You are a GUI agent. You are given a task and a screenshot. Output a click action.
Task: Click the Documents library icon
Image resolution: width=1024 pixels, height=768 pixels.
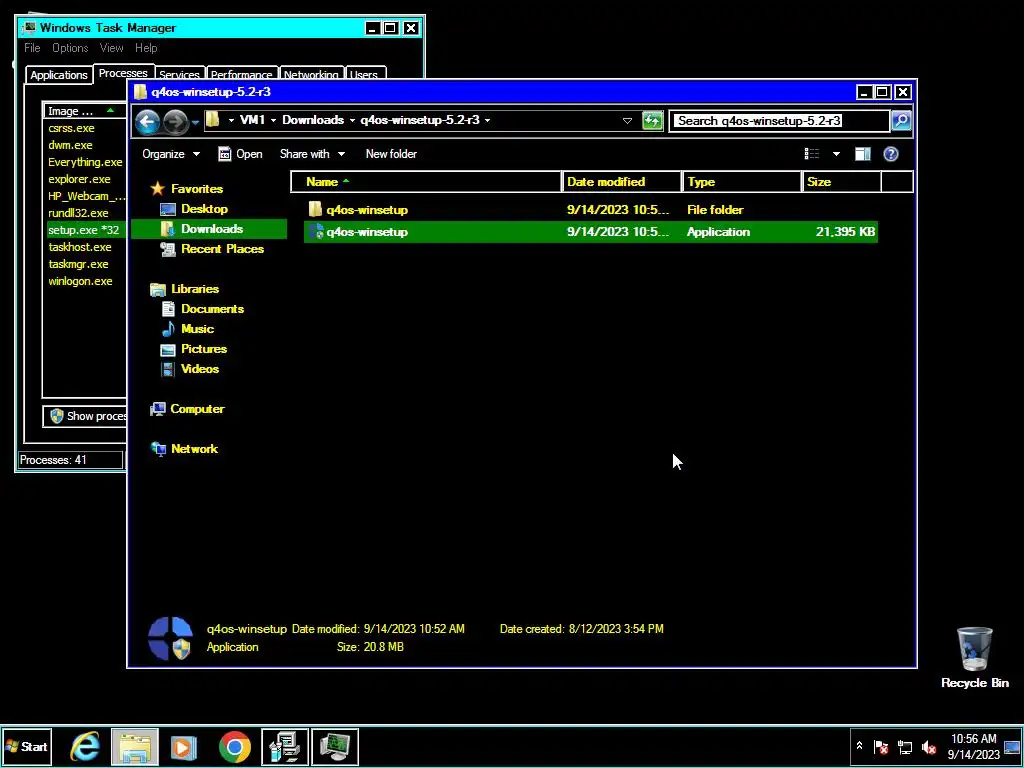click(168, 309)
